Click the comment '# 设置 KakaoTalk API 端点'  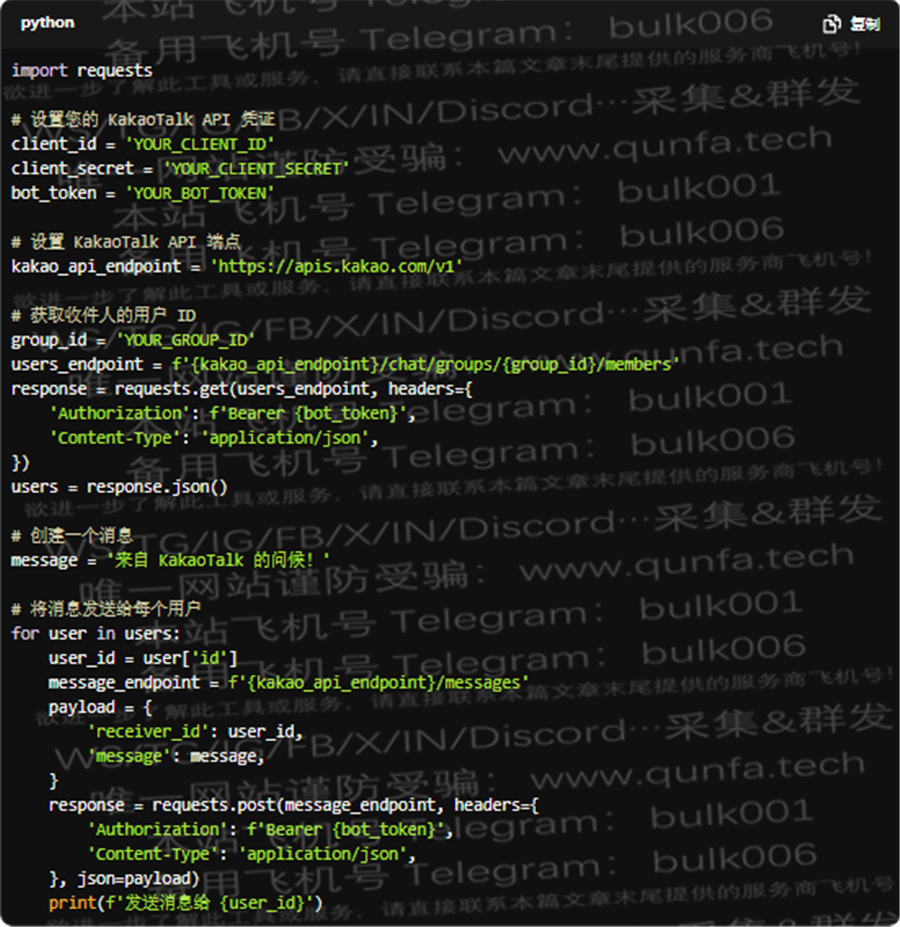126,242
